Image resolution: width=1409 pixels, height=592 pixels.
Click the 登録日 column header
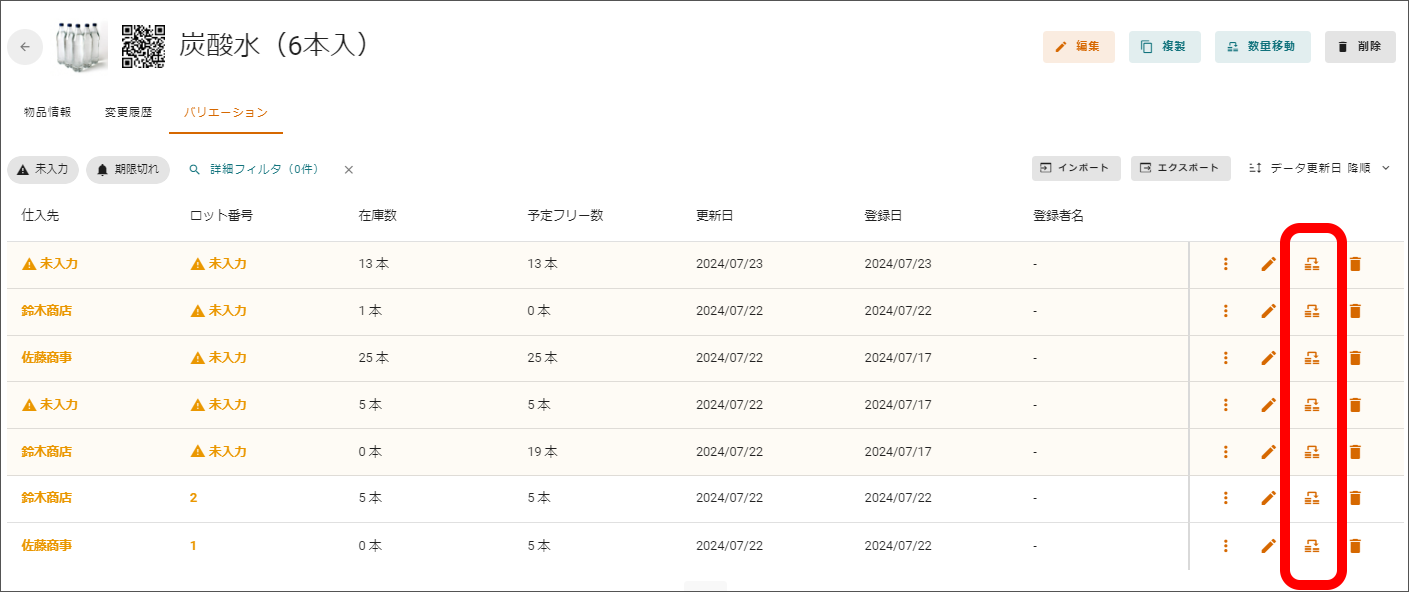(x=884, y=216)
